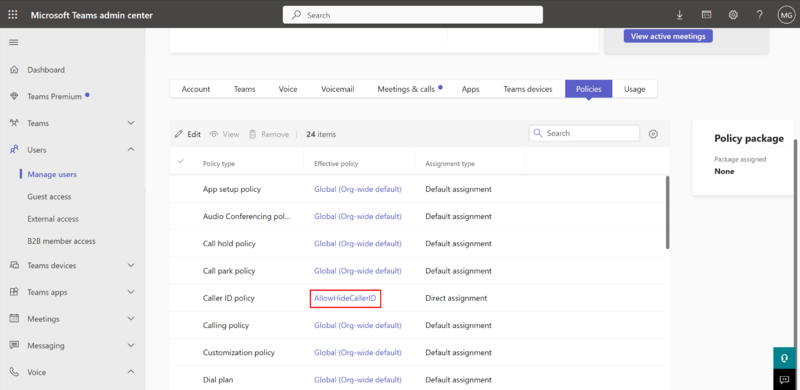This screenshot has width=800, height=390.
Task: Click the table column settings gear
Action: [x=653, y=134]
